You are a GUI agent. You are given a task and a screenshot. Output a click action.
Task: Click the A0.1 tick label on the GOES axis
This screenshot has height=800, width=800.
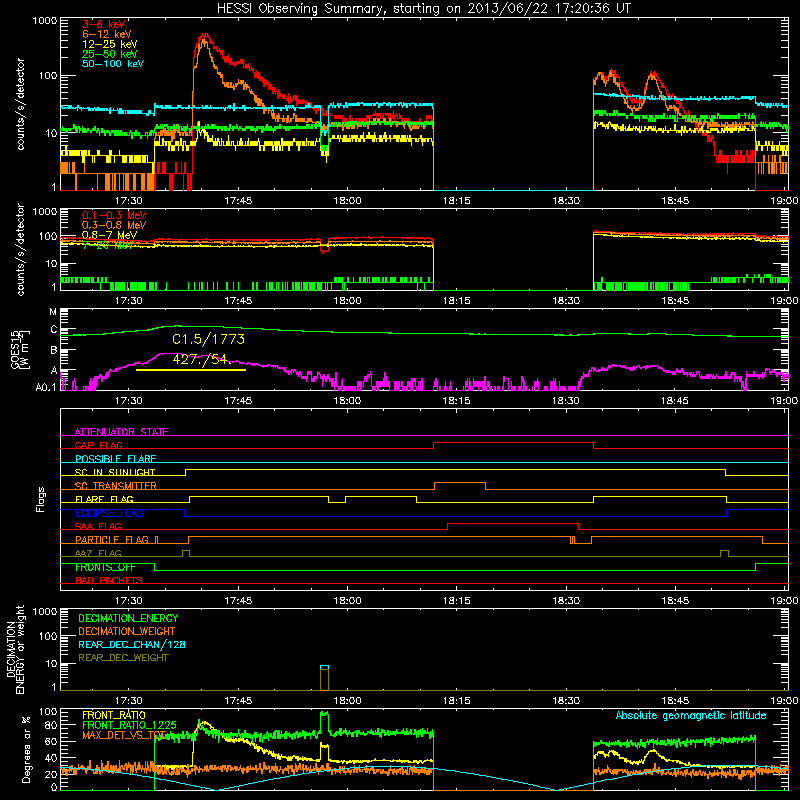46,387
